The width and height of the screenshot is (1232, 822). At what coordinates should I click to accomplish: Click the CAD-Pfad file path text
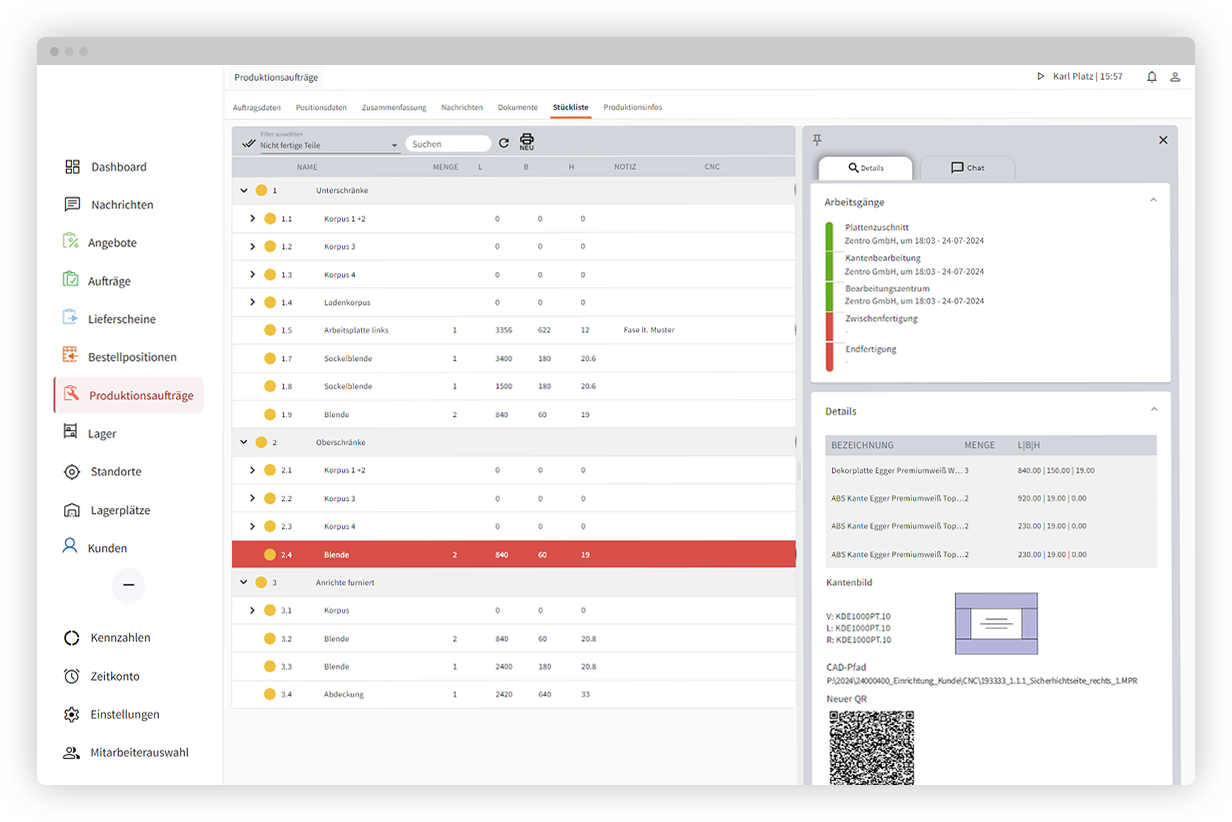(x=982, y=681)
